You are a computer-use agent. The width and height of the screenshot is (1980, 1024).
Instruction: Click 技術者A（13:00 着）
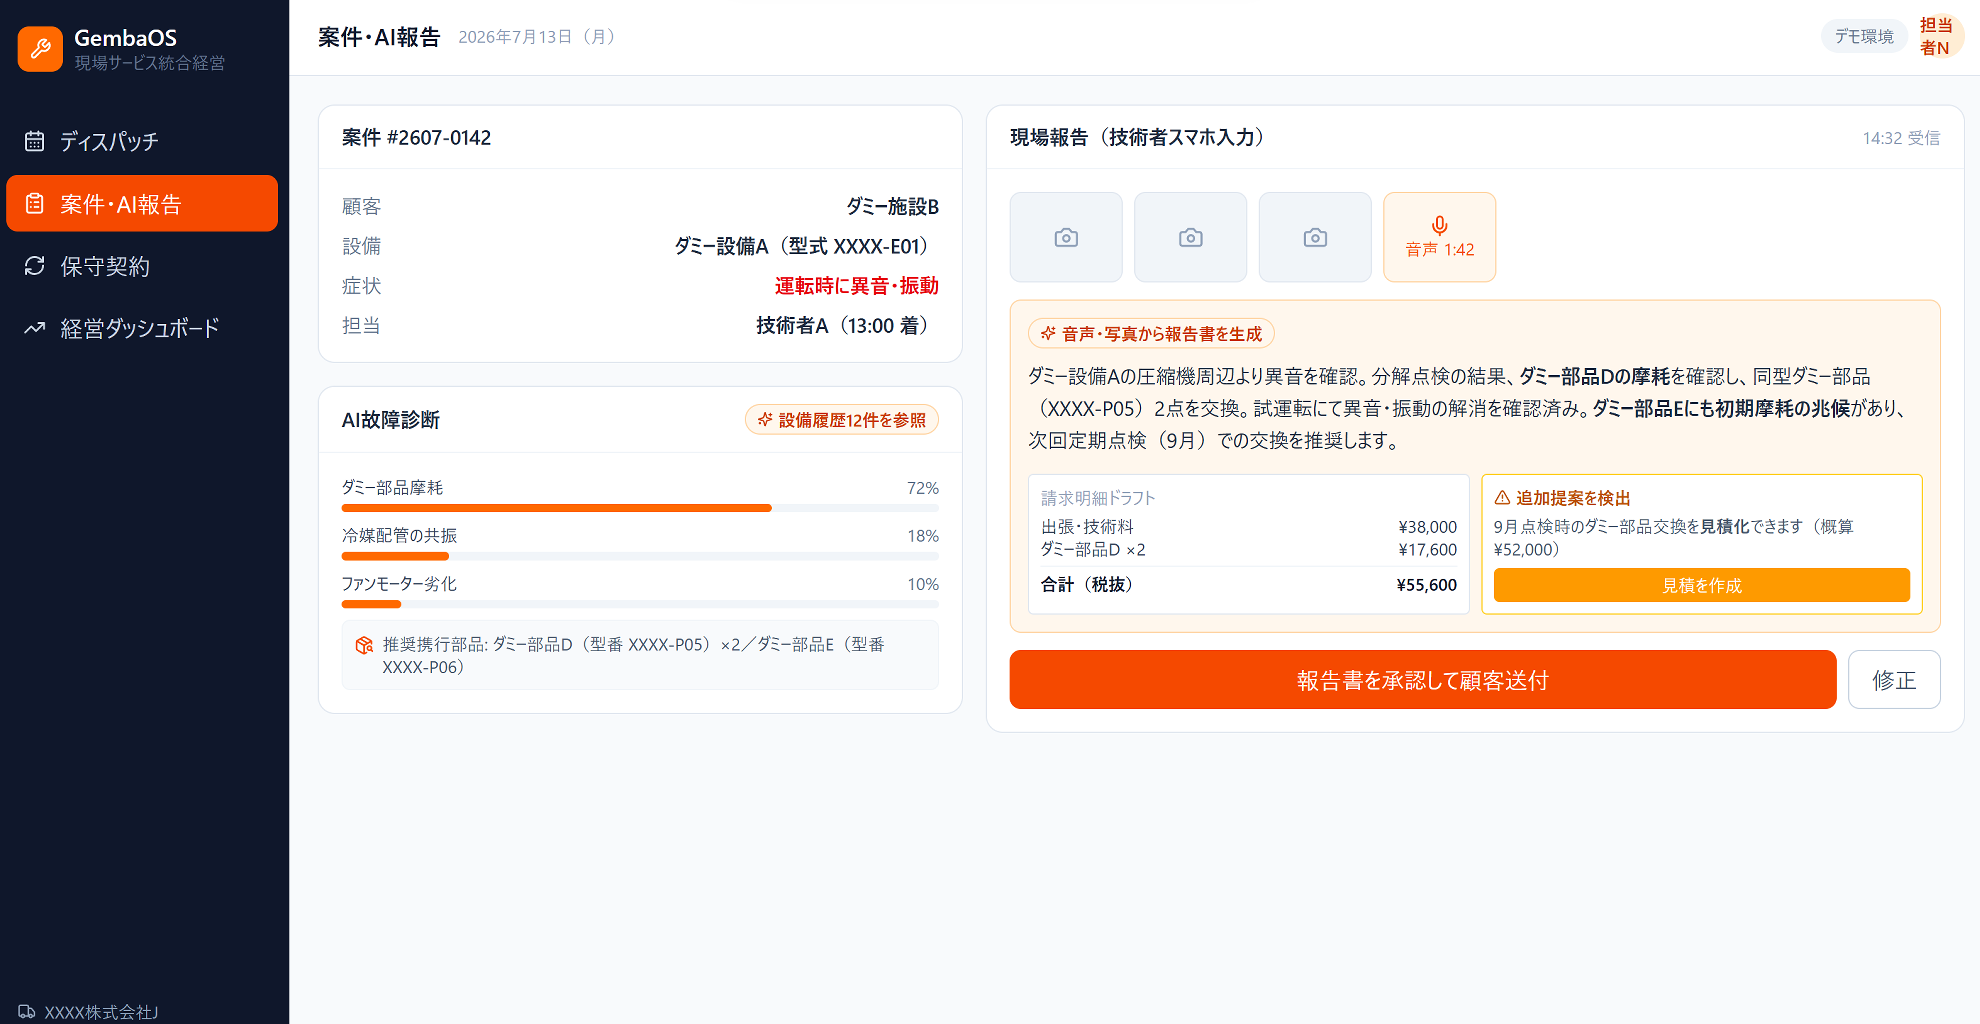click(x=847, y=326)
